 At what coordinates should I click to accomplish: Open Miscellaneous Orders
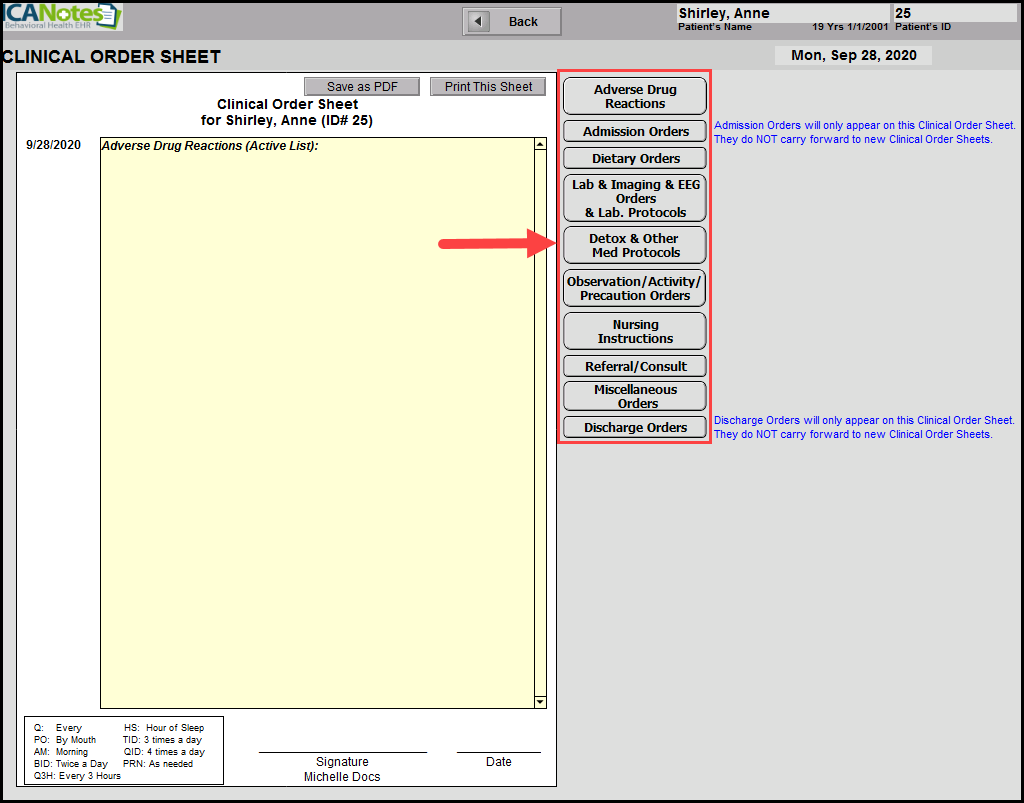635,396
